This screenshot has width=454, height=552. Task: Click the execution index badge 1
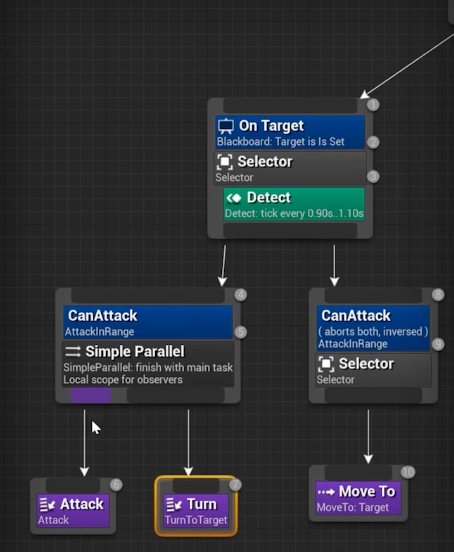[x=373, y=105]
